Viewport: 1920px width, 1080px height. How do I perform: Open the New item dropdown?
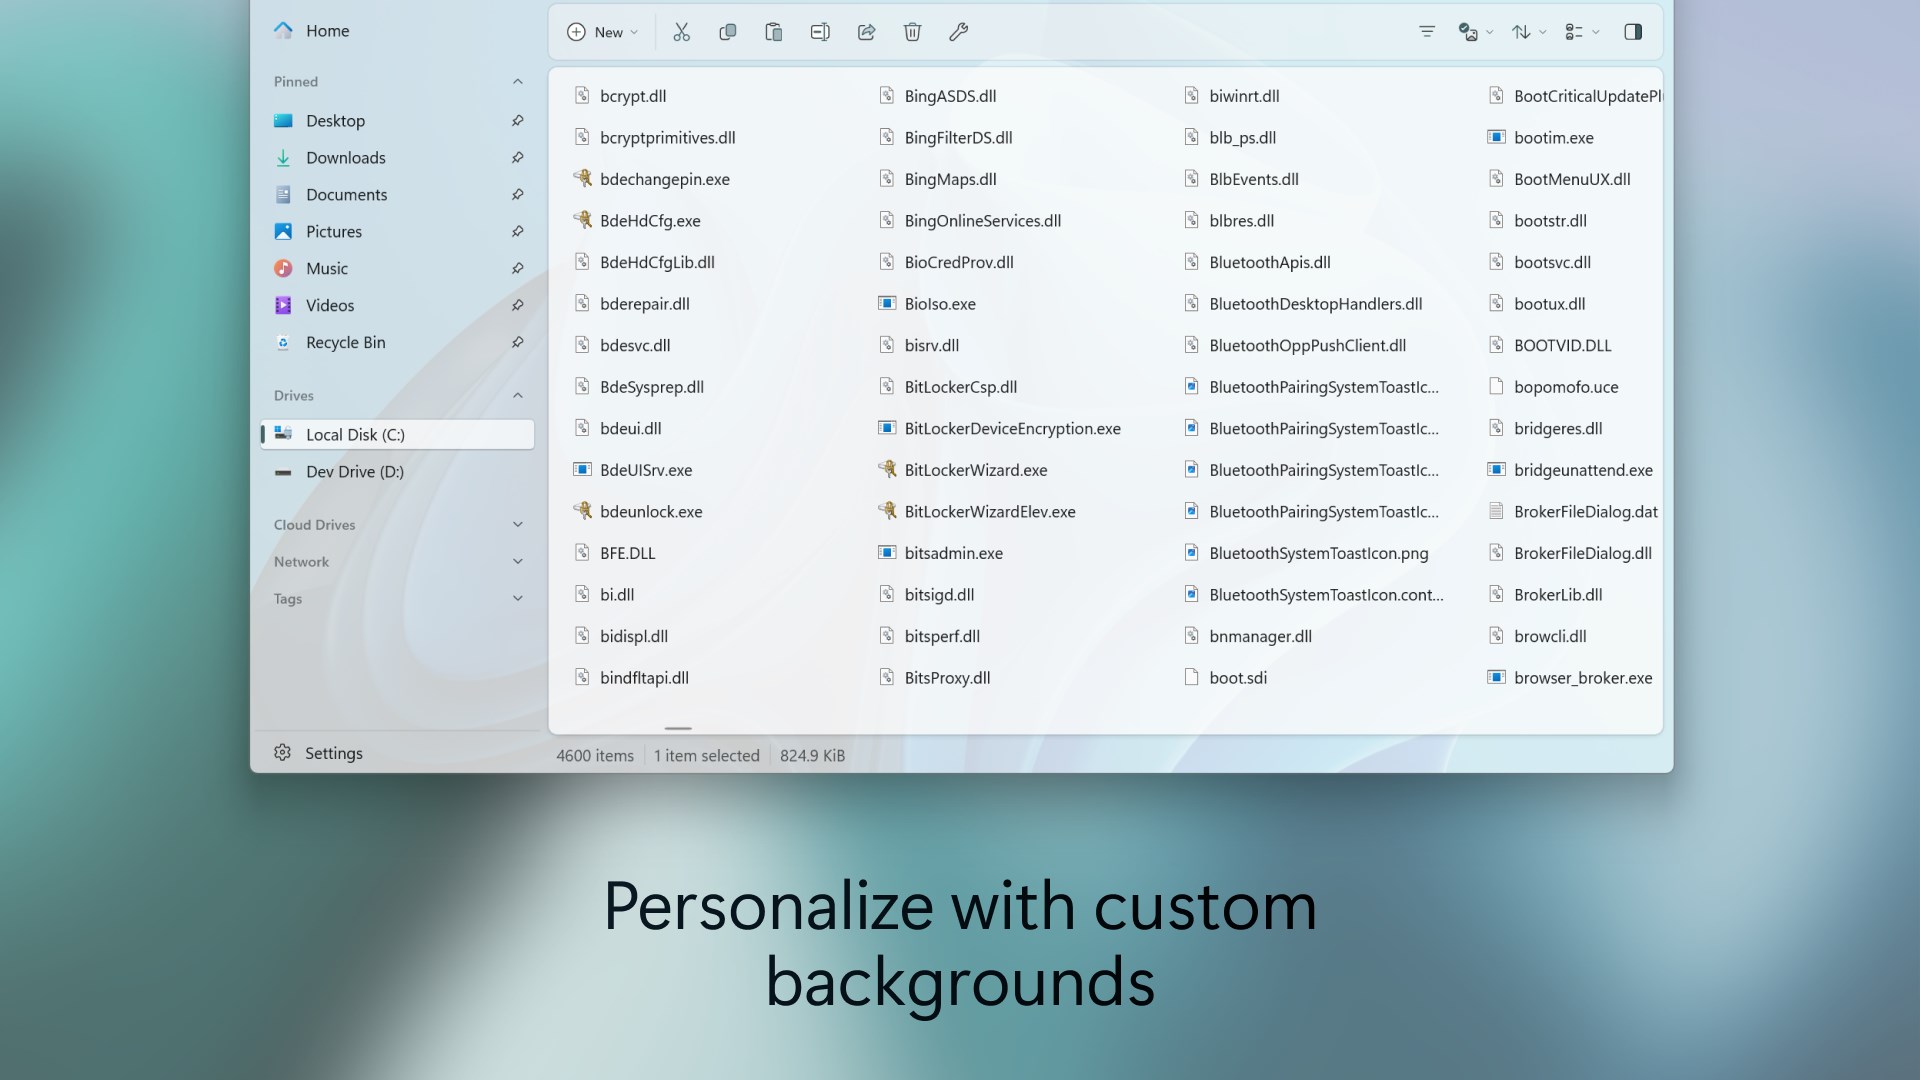(601, 31)
